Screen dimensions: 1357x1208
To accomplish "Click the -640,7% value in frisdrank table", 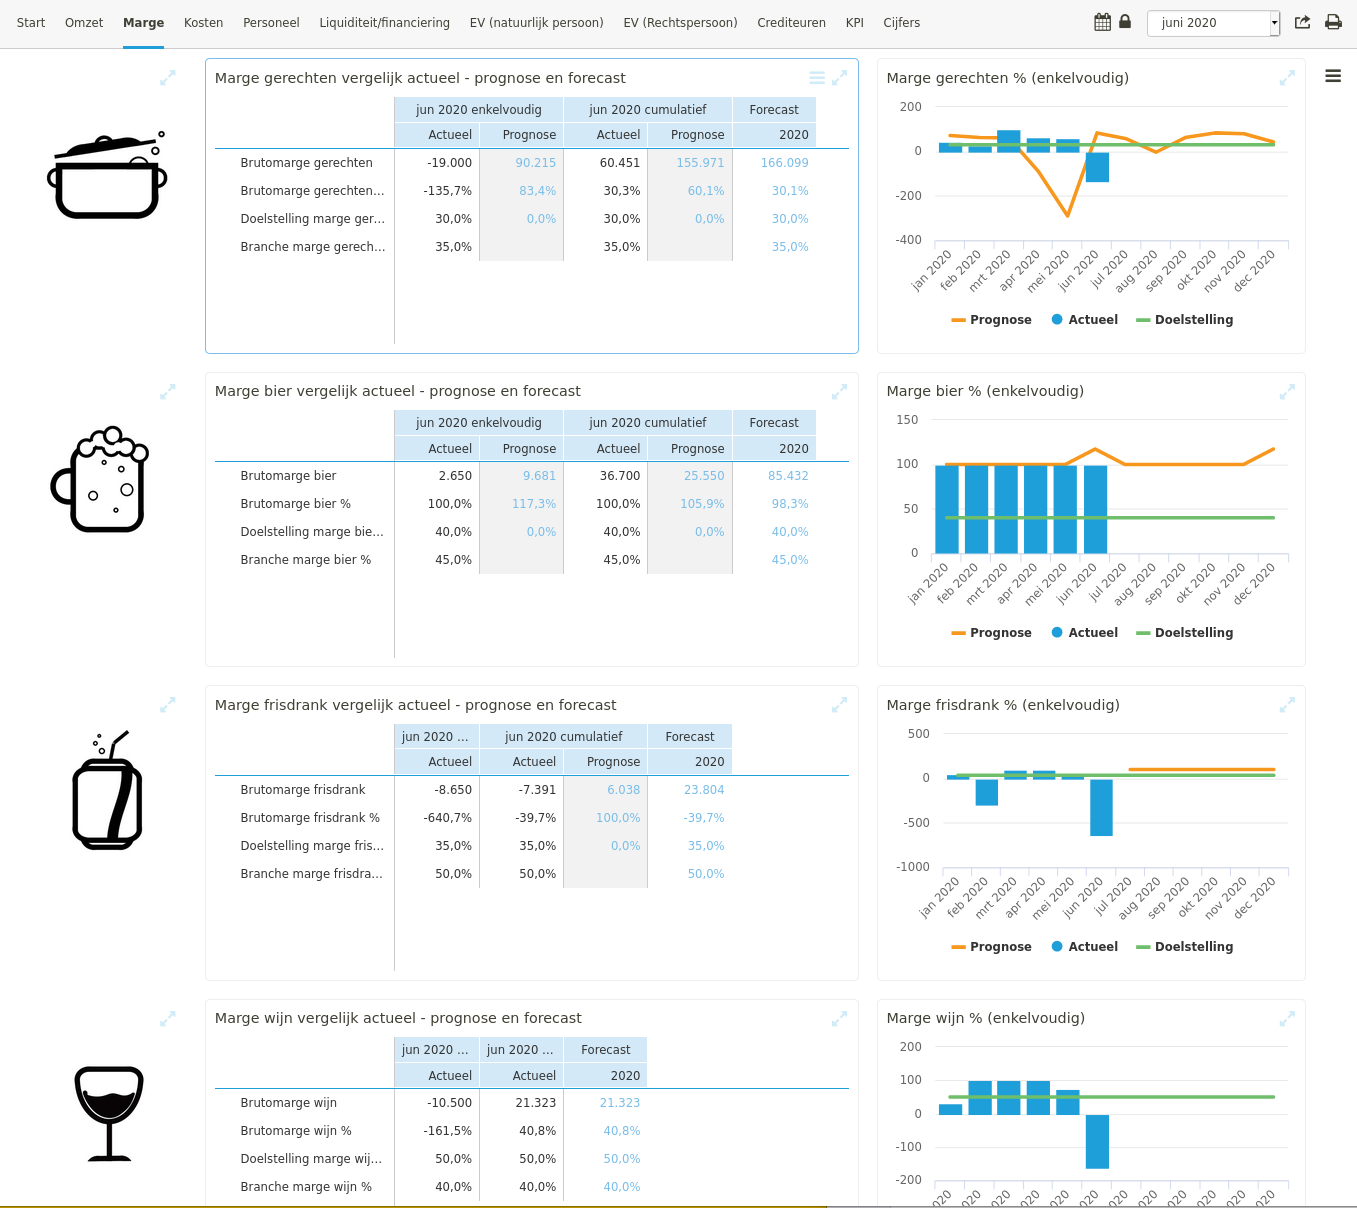I will (447, 818).
